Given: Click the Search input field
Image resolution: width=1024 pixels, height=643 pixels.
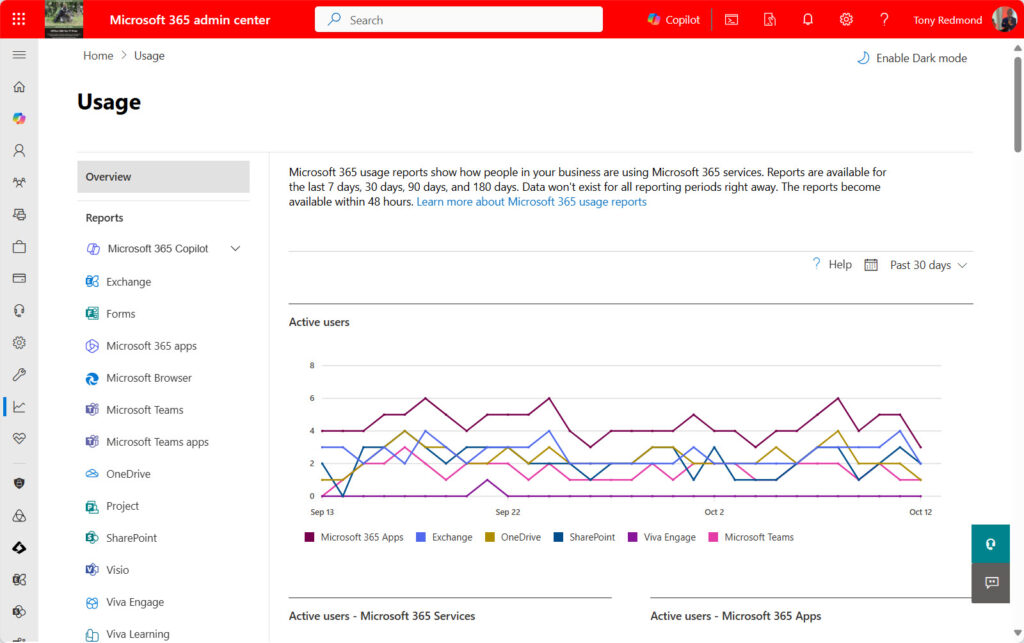Looking at the screenshot, I should pyautogui.click(x=459, y=20).
